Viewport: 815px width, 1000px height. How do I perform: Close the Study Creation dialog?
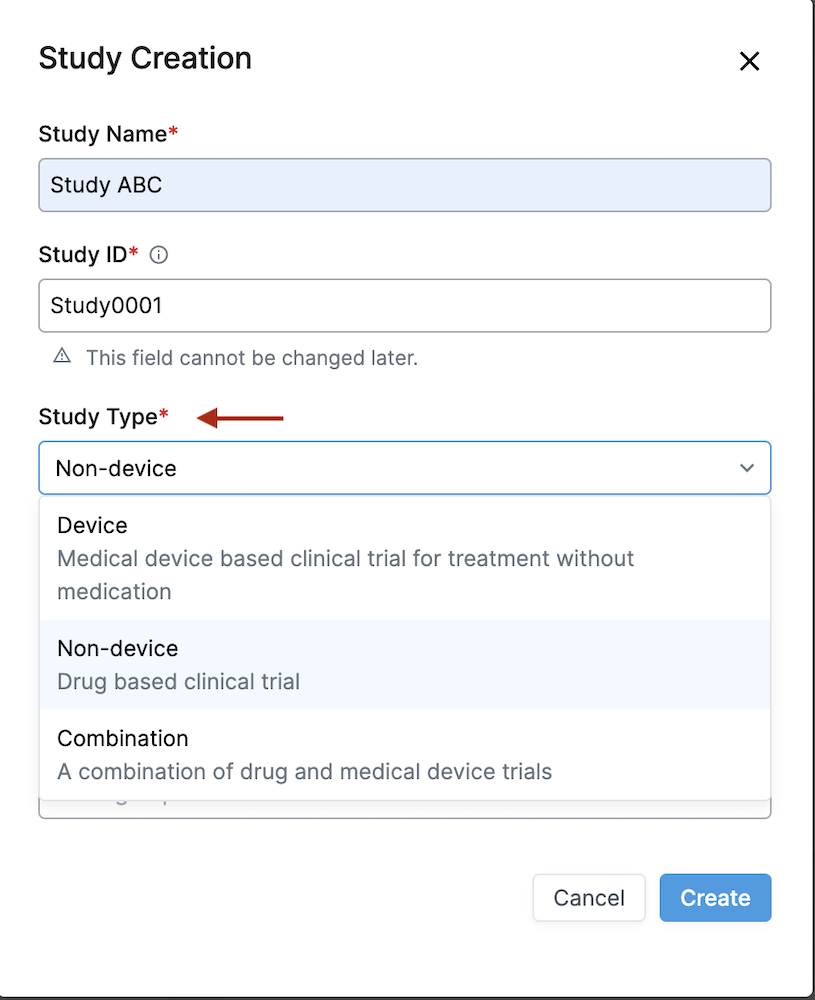pos(749,61)
